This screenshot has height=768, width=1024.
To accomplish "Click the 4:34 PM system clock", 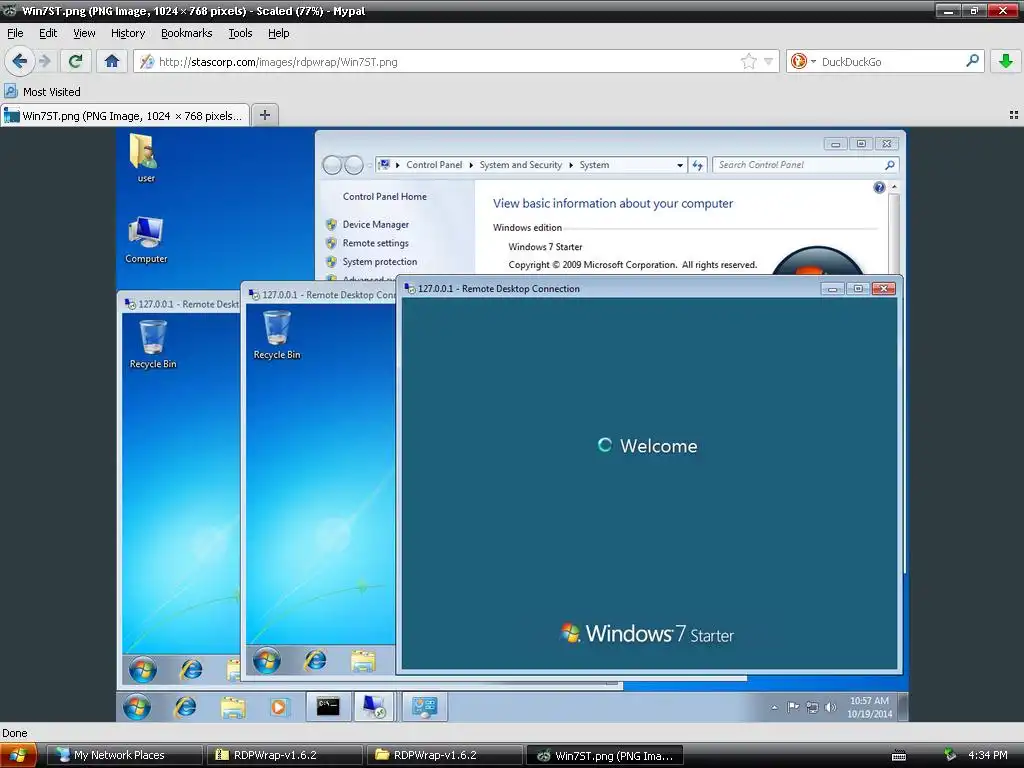I will click(x=987, y=756).
